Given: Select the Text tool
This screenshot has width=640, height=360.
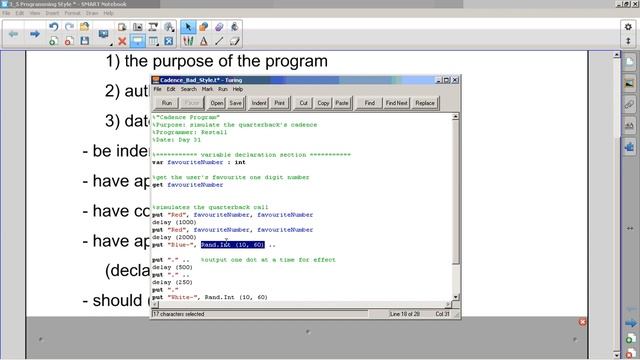Looking at the screenshot, I should (204, 41).
